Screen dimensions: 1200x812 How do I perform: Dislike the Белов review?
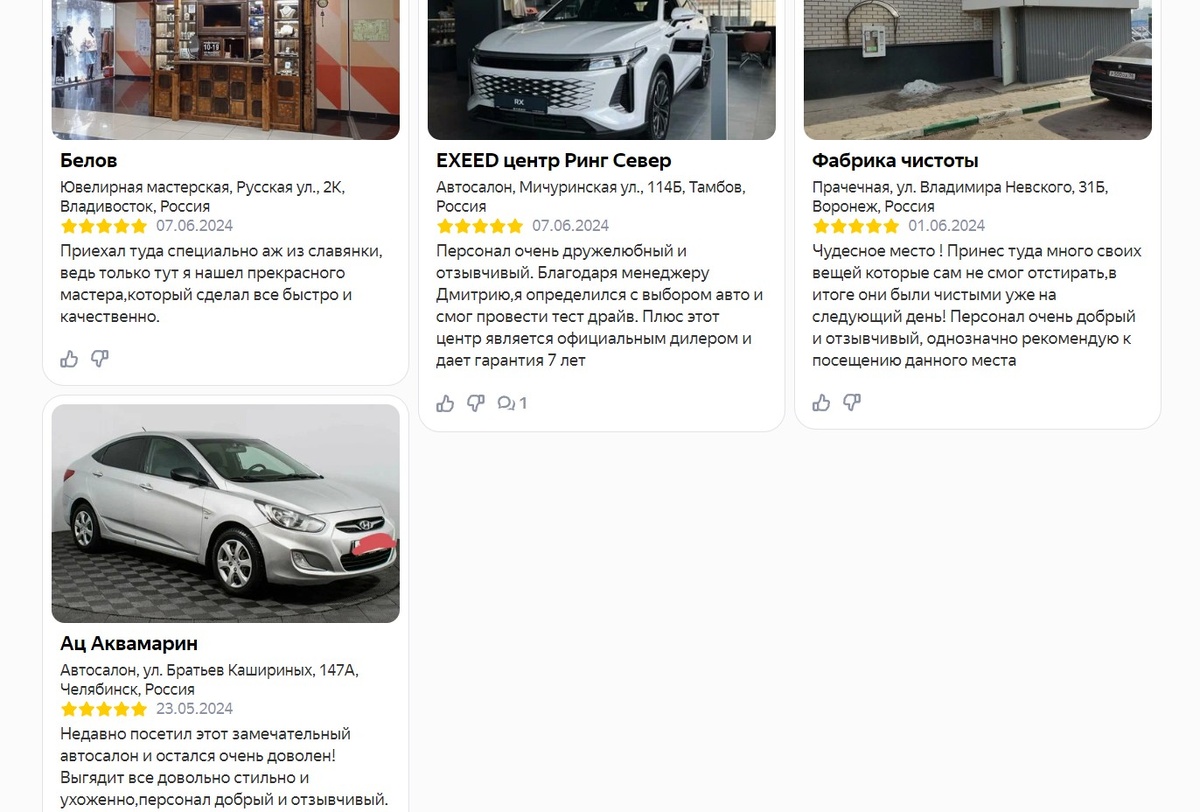coord(100,359)
